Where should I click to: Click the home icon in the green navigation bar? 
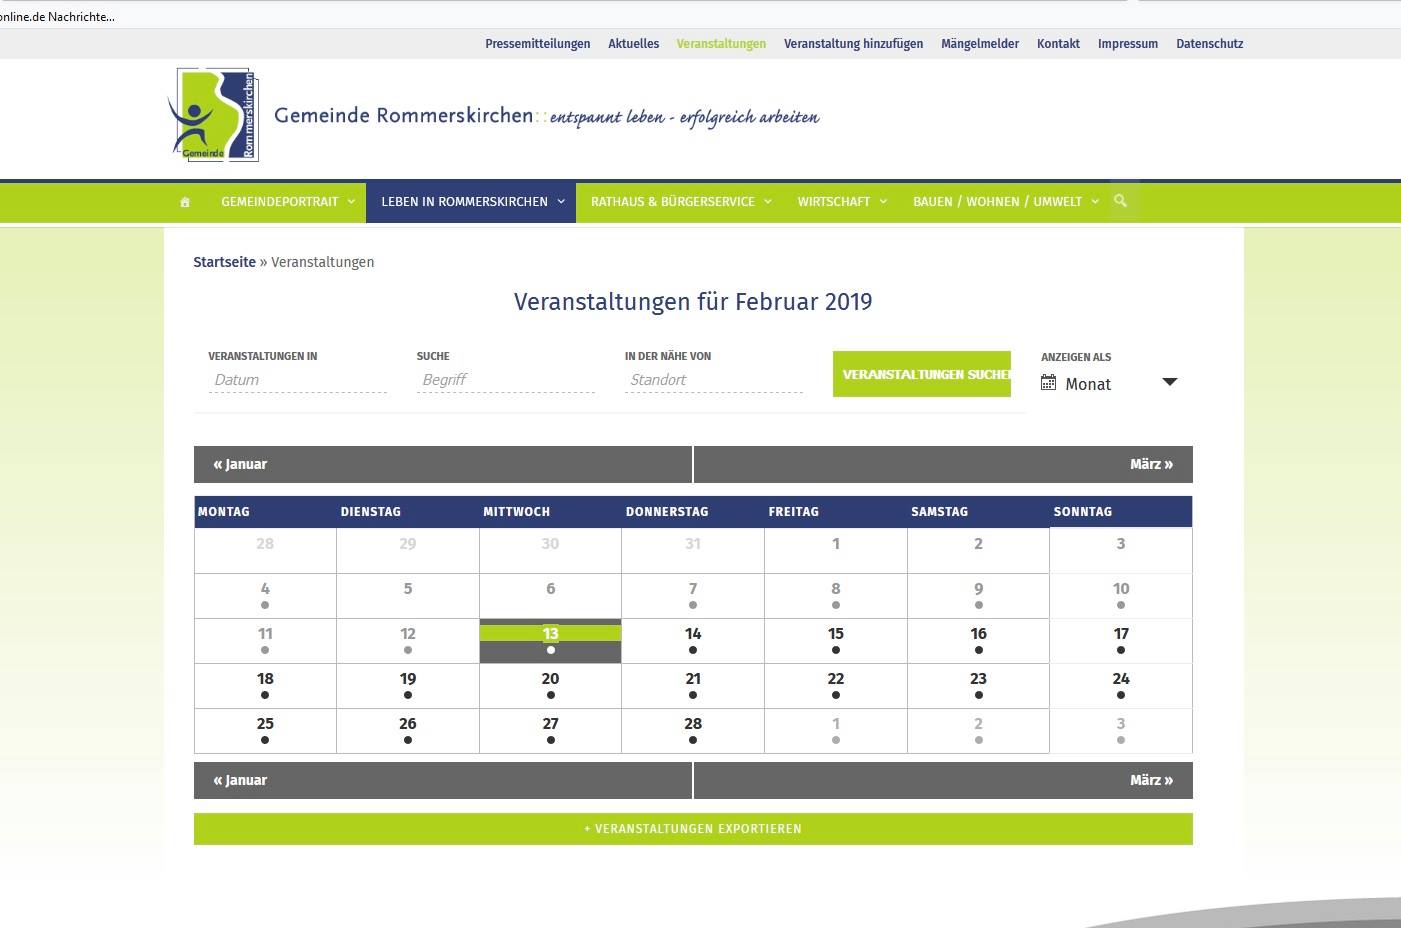185,202
